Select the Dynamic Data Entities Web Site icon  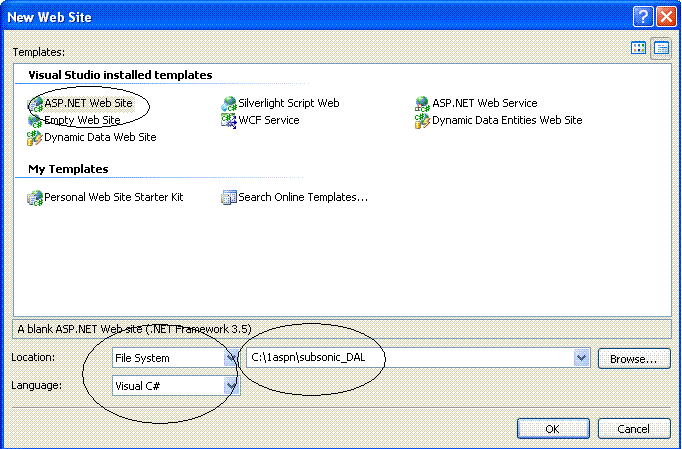pos(422,121)
